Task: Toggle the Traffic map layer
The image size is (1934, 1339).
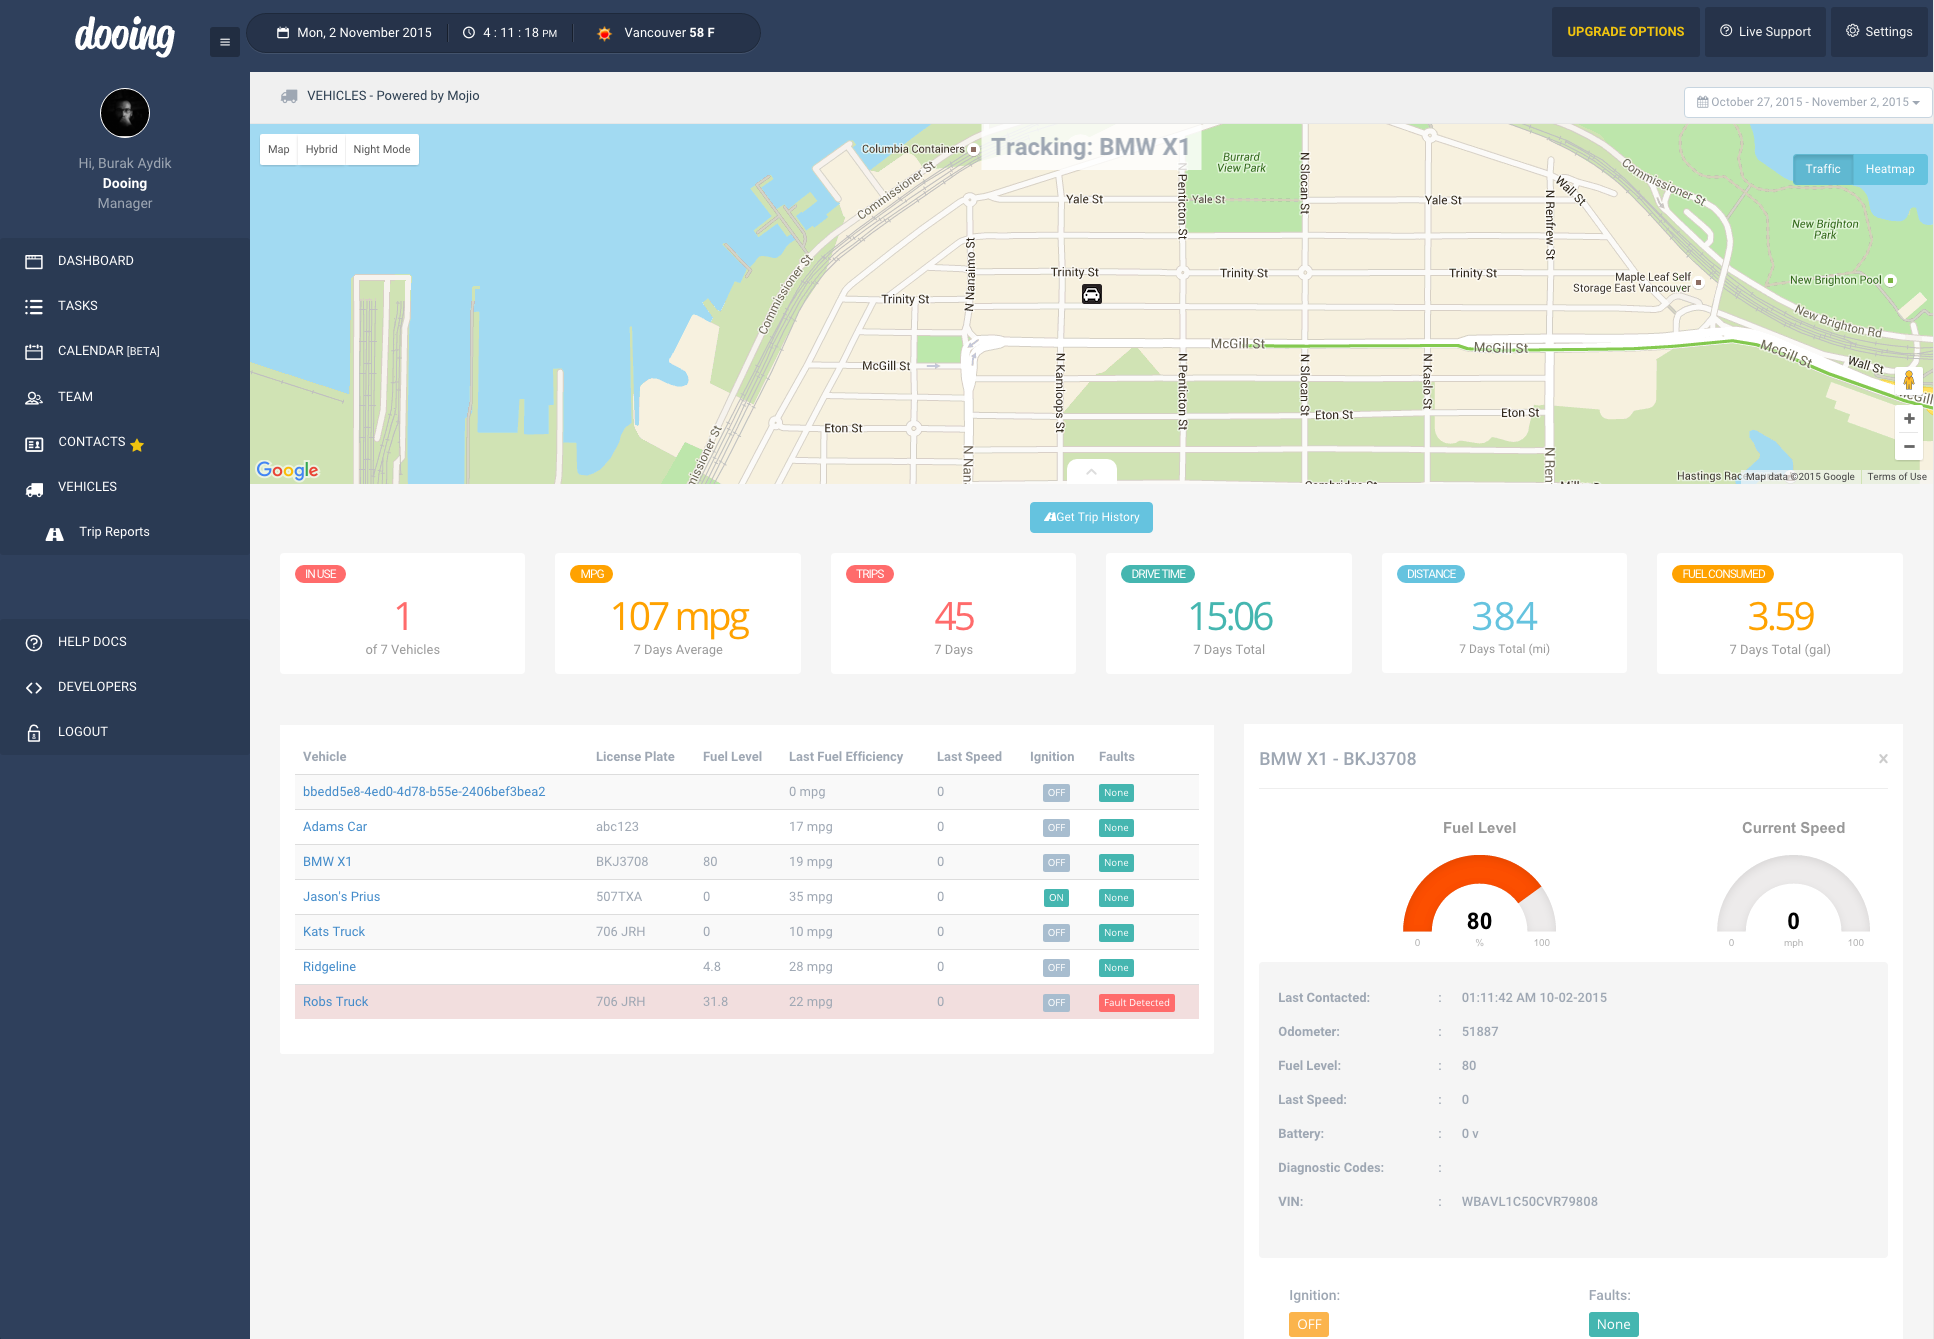Action: (1822, 169)
